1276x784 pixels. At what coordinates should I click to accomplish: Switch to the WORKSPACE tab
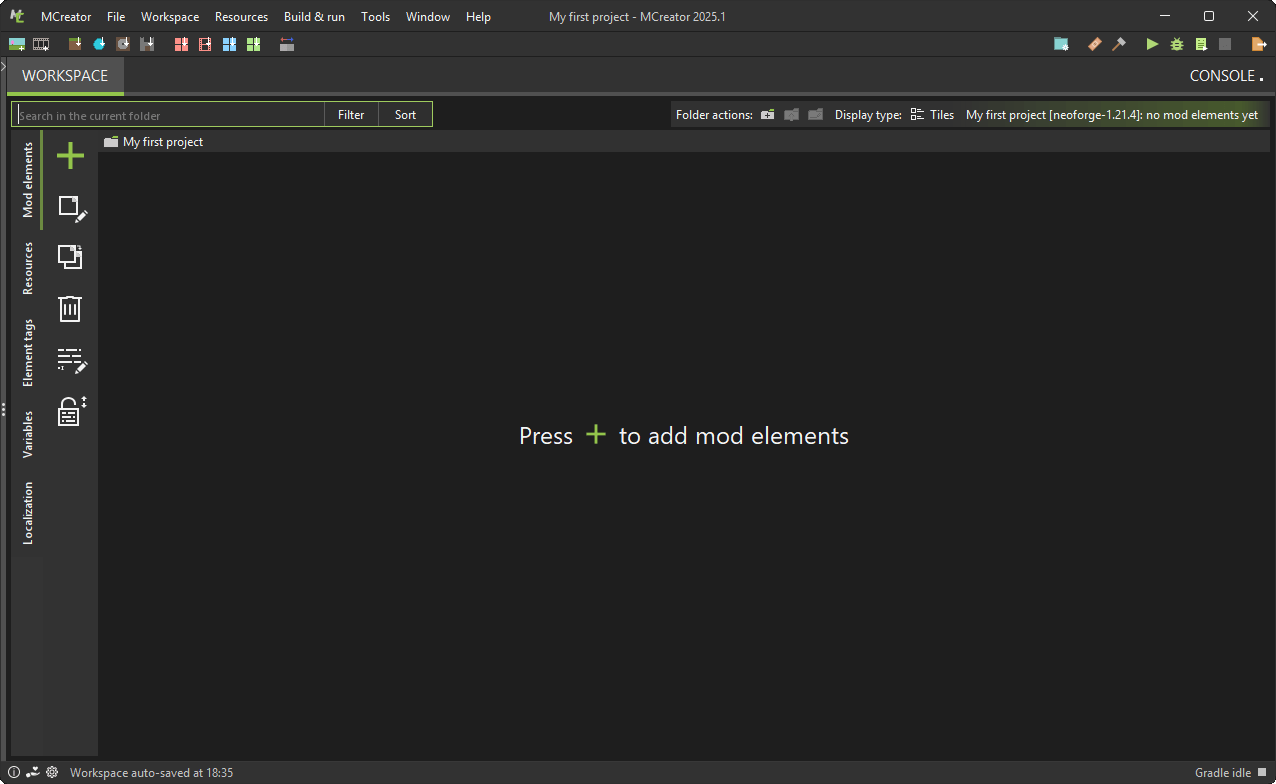point(65,76)
